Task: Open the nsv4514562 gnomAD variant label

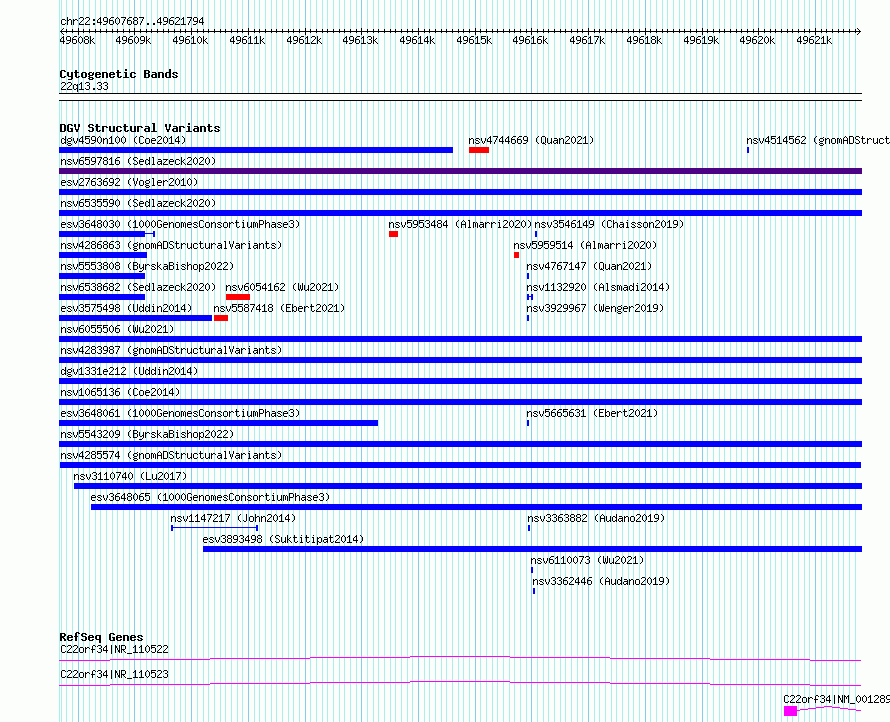Action: coord(817,140)
